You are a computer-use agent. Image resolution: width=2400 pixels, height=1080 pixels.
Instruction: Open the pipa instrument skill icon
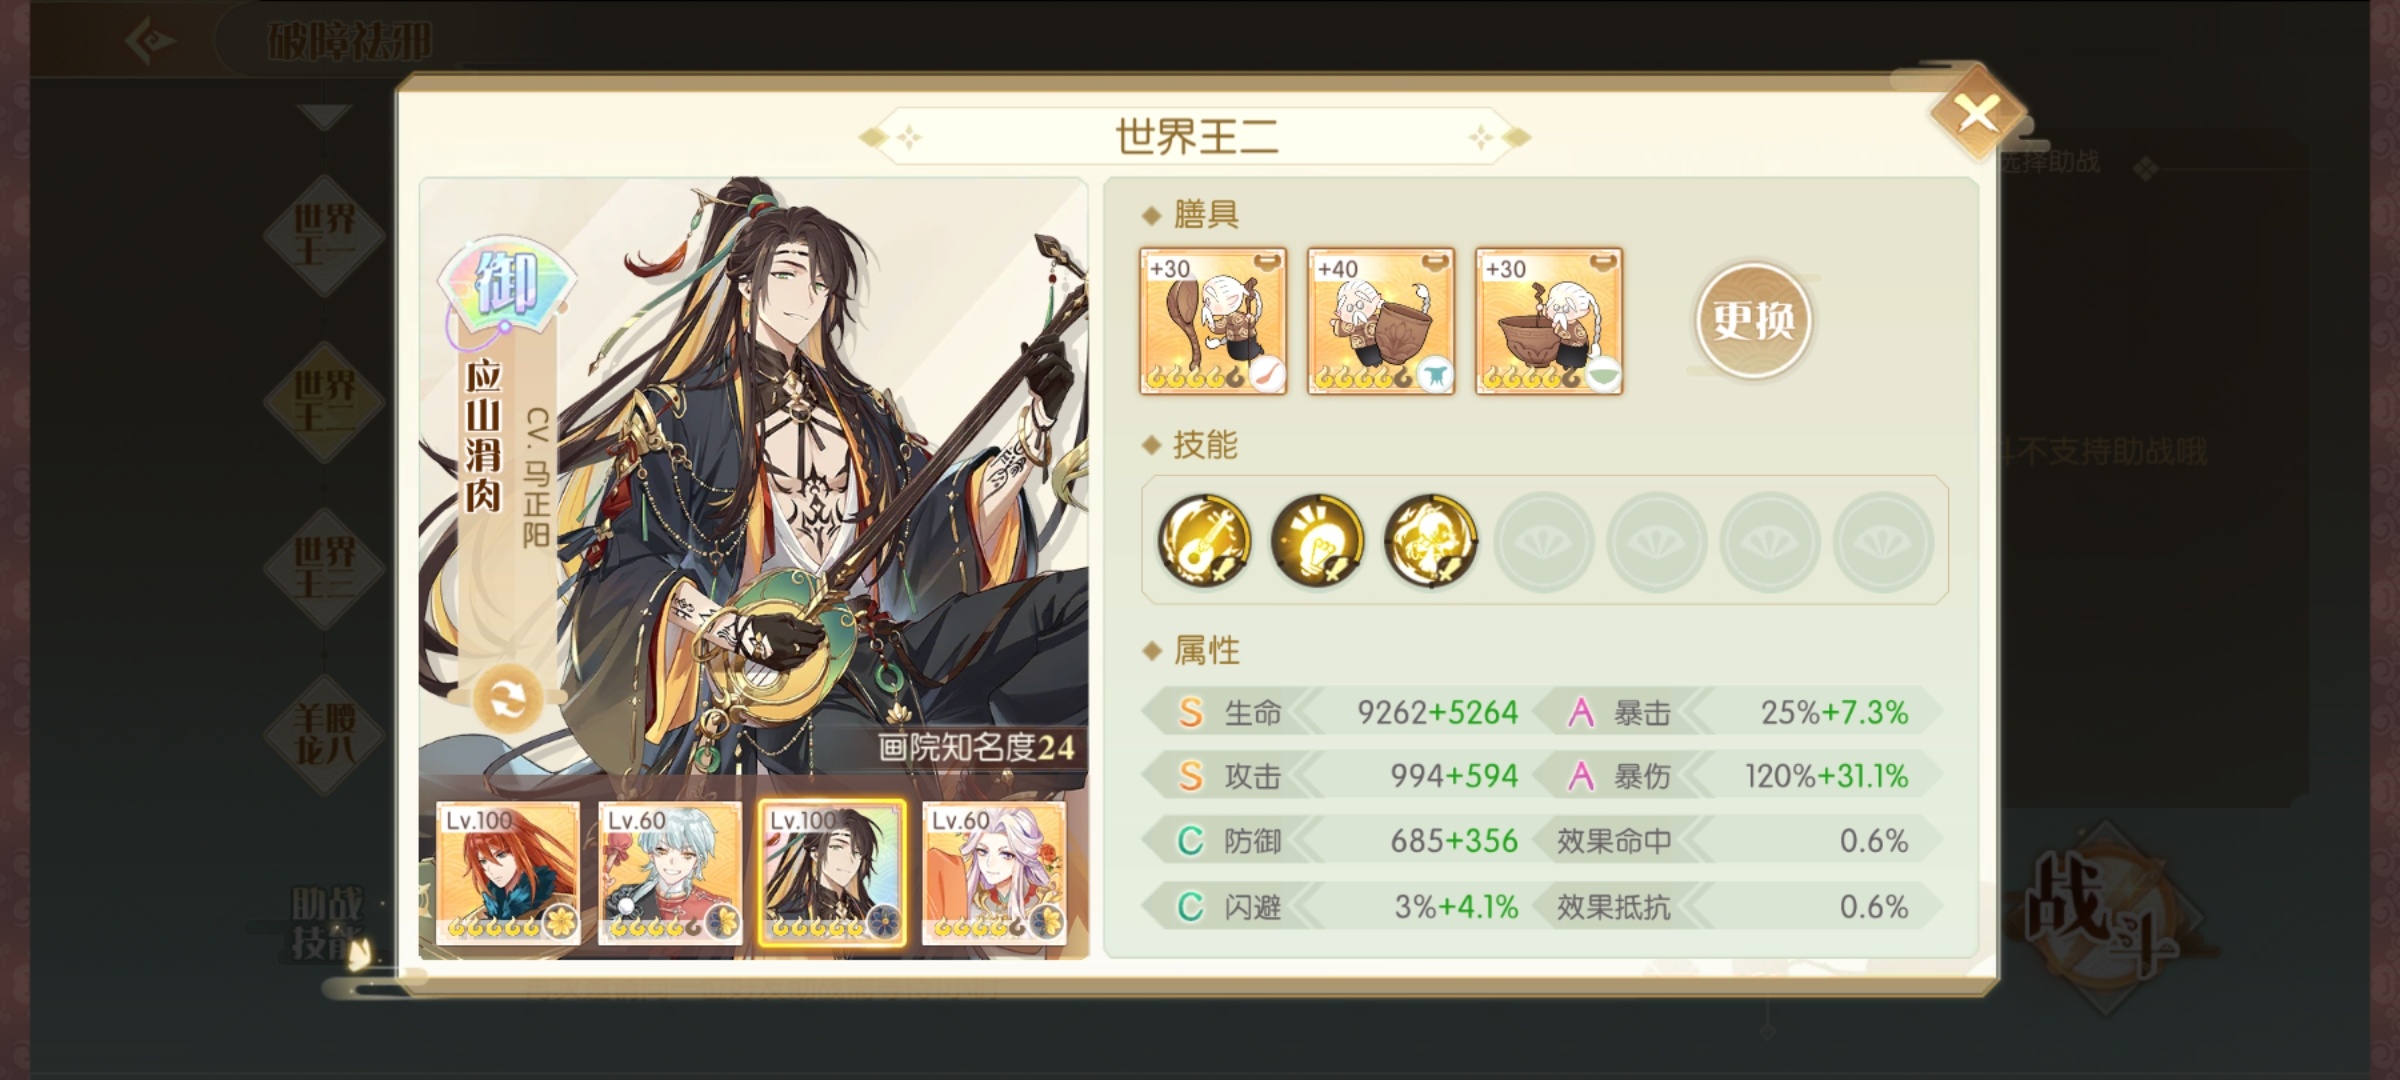pyautogui.click(x=1204, y=540)
